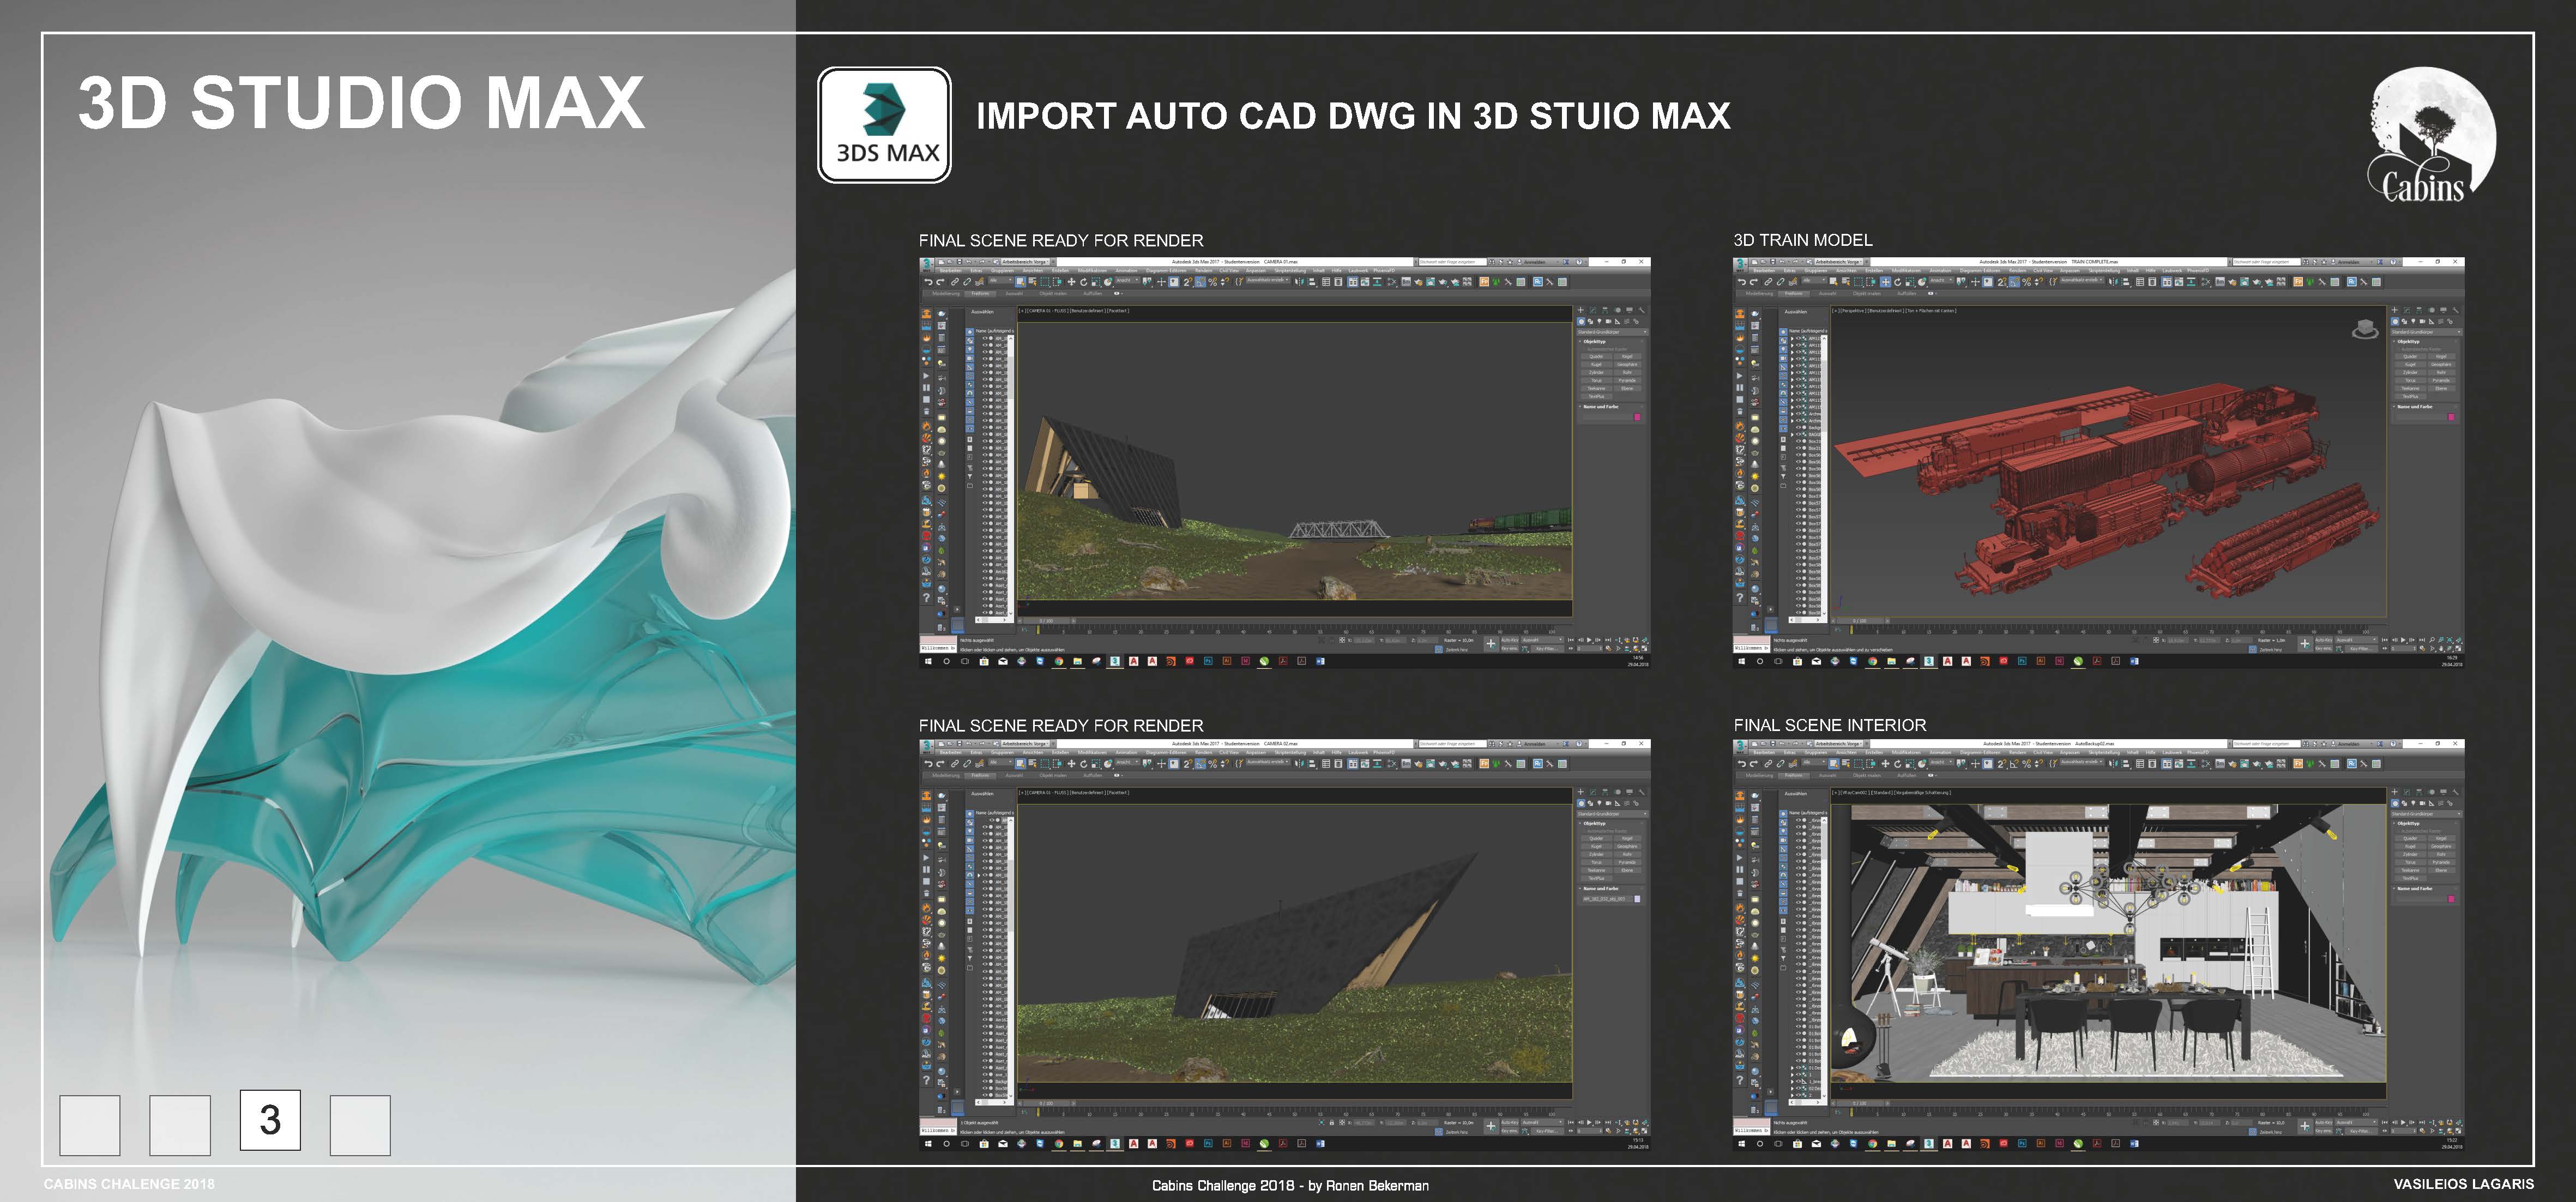This screenshot has width=2576, height=1202.
Task: Click 'Key-Filter...' button in AutoBackup02.max window
Action: [2361, 1131]
